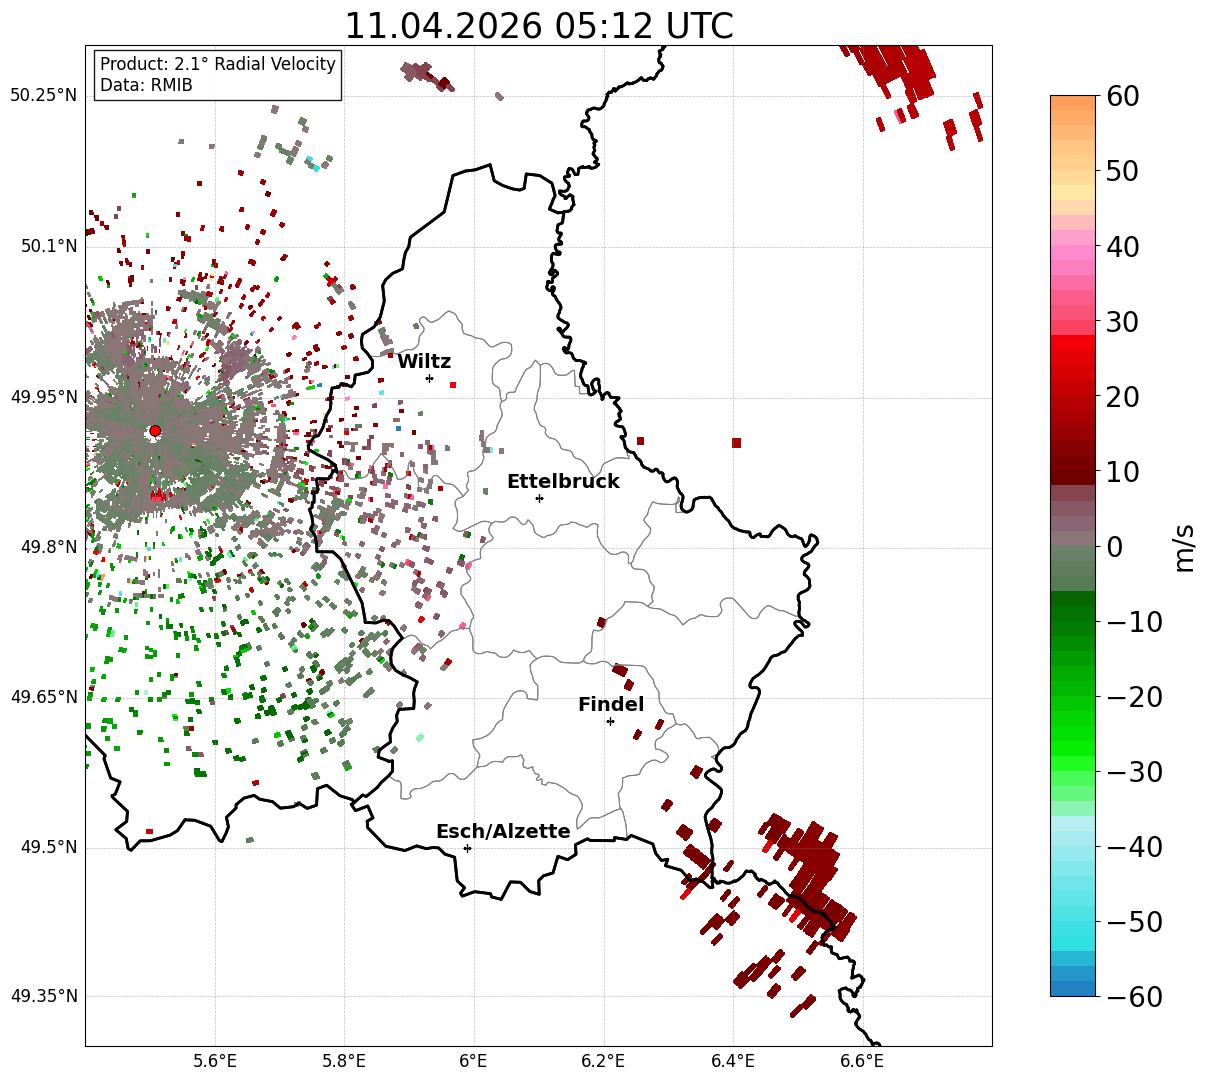Click the 6°E longitude axis label
The width and height of the screenshot is (1207, 1081).
[x=474, y=1061]
